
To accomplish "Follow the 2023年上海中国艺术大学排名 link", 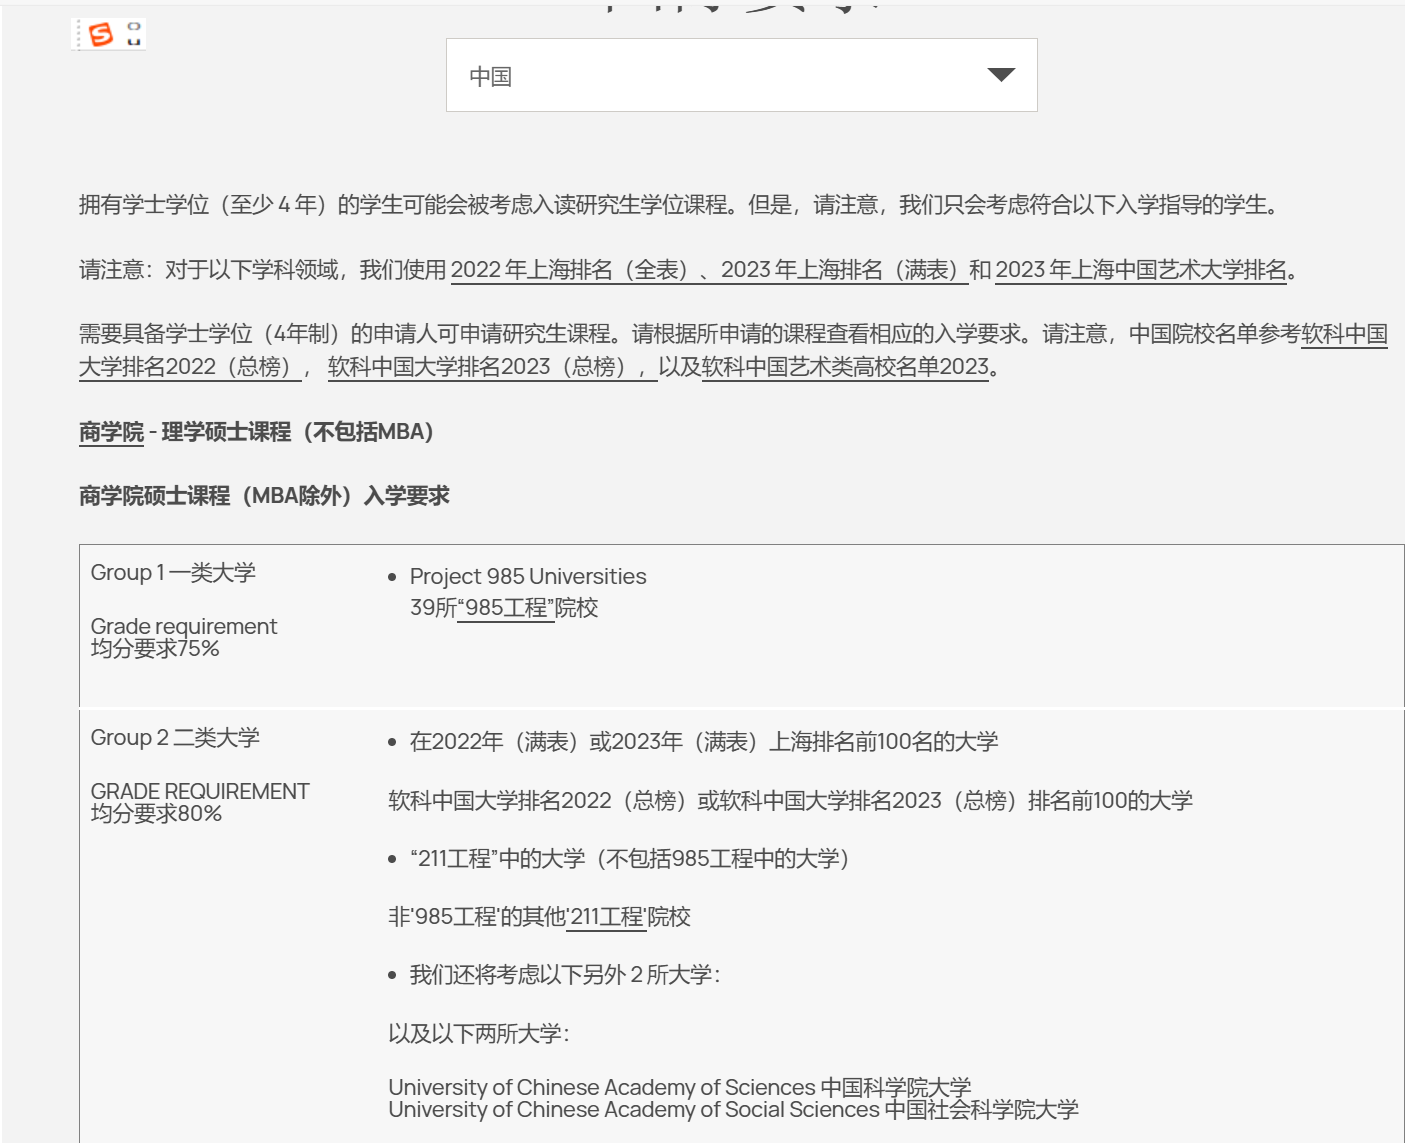I will click(1141, 270).
